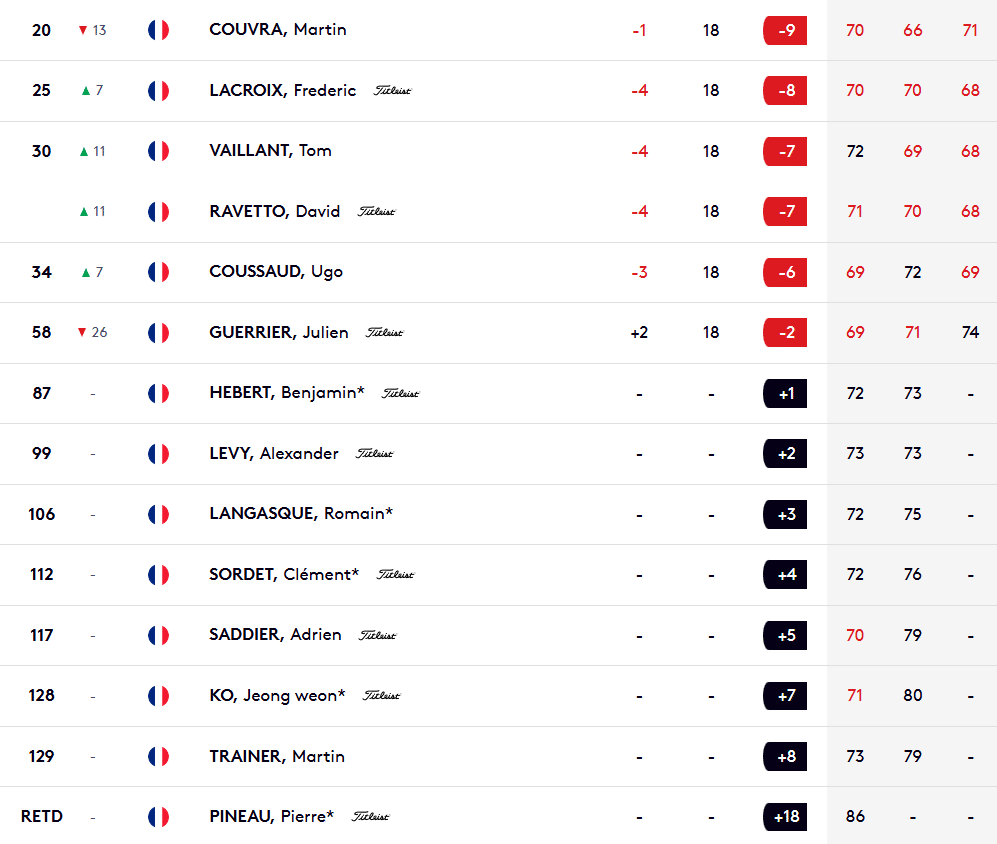Click the Titleist logo next to LACROIX, Frederic
The width and height of the screenshot is (997, 844).
(x=392, y=91)
